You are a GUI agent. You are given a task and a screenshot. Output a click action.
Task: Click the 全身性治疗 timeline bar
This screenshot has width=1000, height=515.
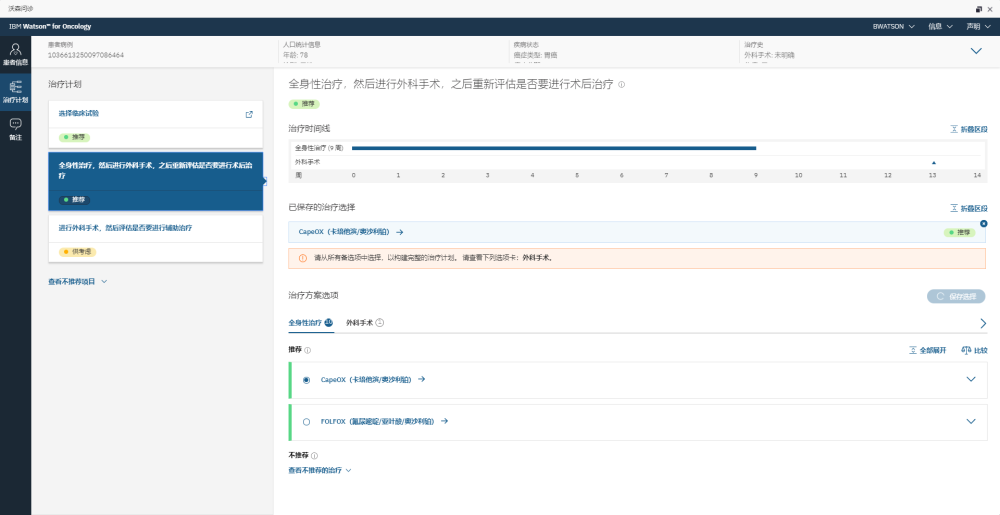tap(553, 148)
